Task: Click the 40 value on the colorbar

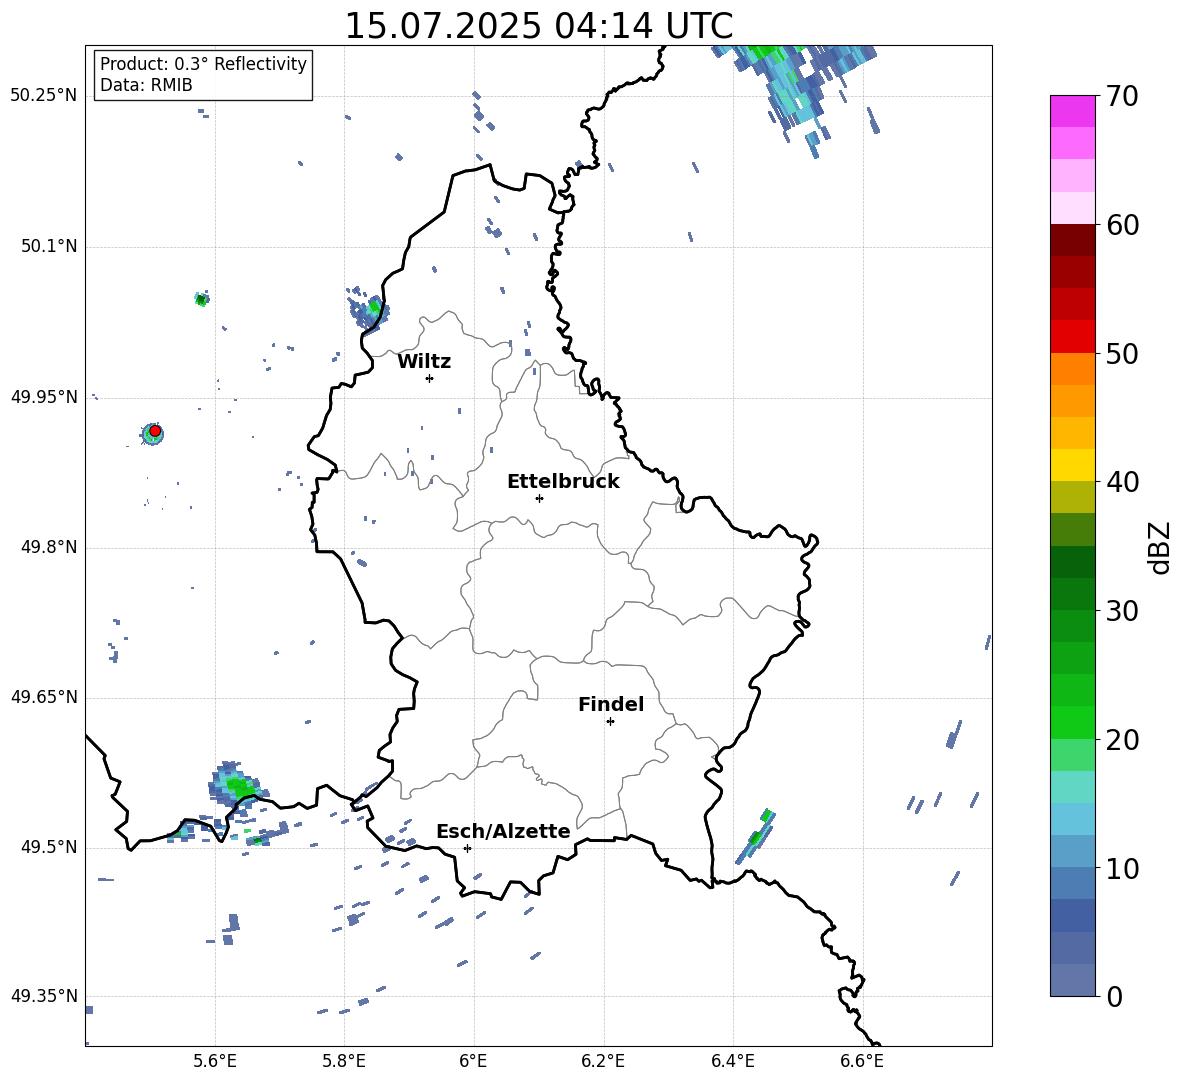Action: point(1122,482)
